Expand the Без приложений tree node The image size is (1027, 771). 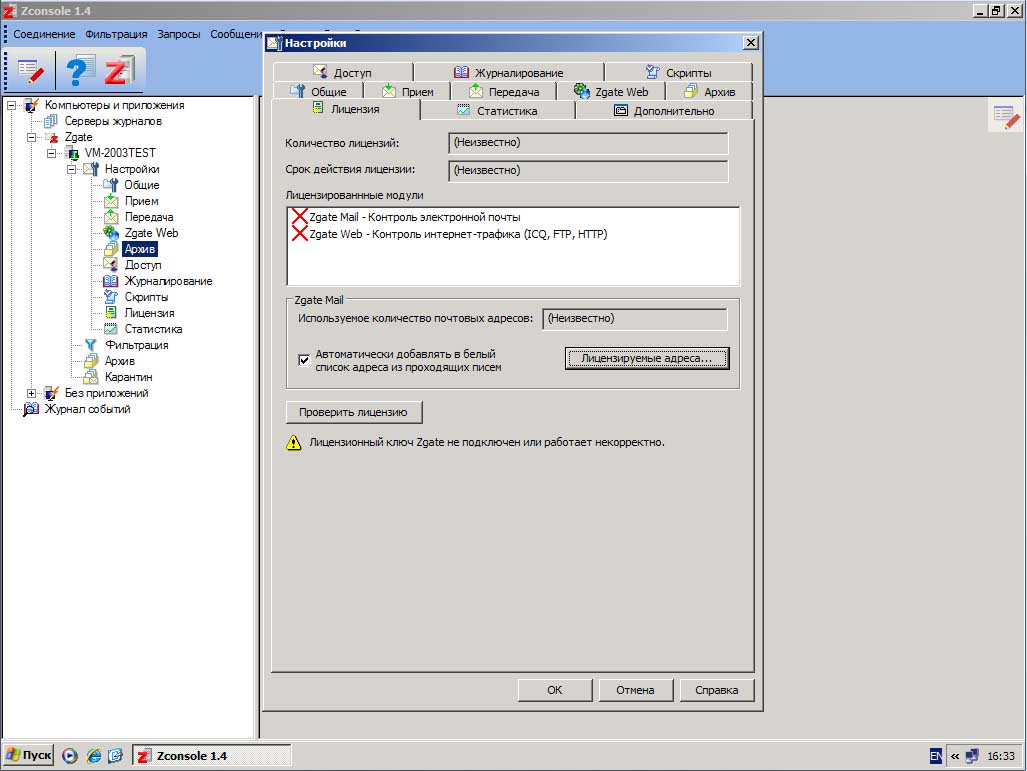[x=31, y=393]
